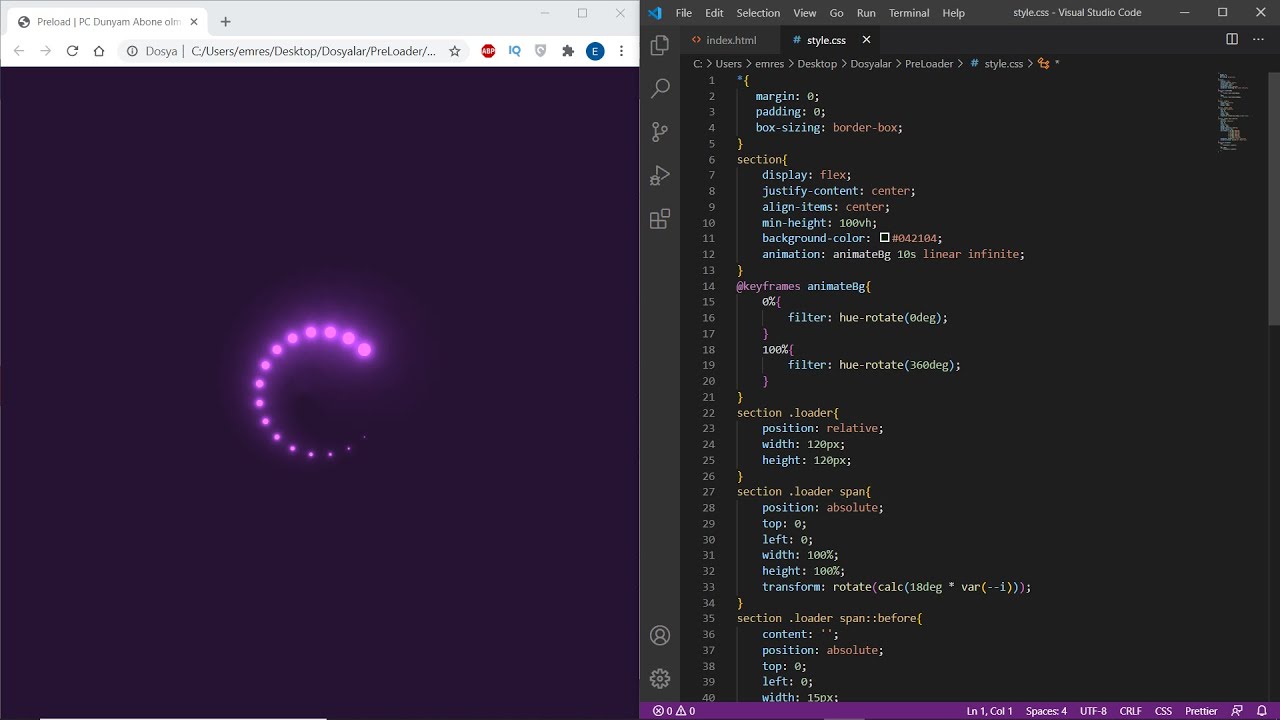Open the Search view icon
Image resolution: width=1280 pixels, height=720 pixels.
click(660, 88)
